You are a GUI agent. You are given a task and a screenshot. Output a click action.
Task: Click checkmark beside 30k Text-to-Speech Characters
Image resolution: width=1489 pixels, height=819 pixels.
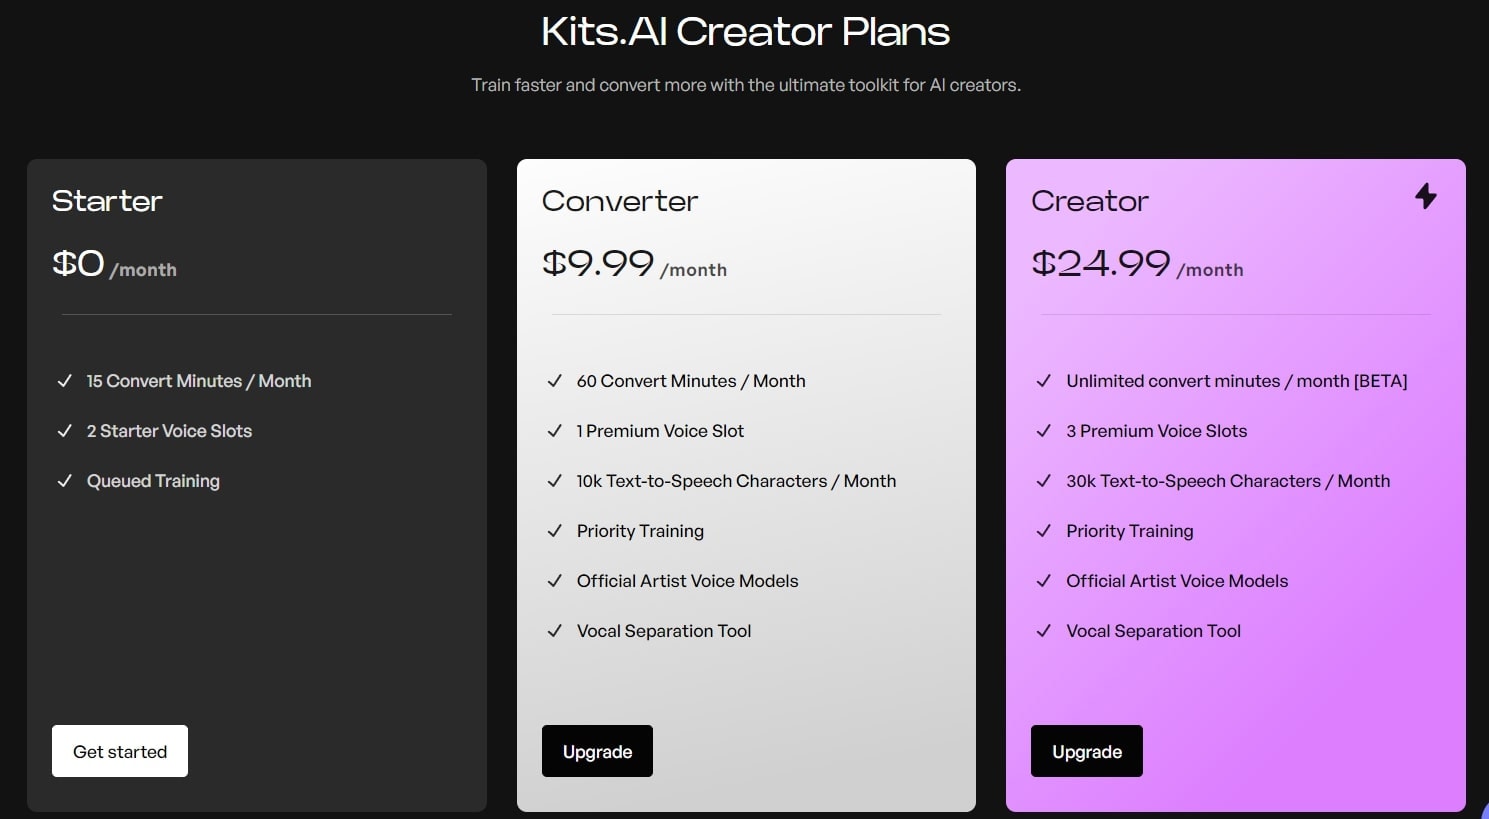pyautogui.click(x=1044, y=481)
